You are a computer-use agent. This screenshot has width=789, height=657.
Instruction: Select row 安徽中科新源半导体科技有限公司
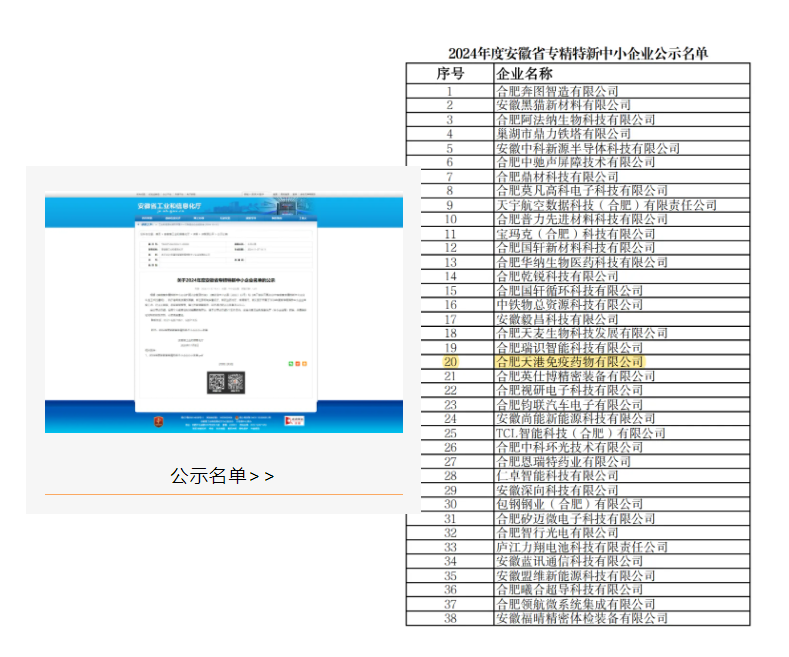tap(578, 148)
